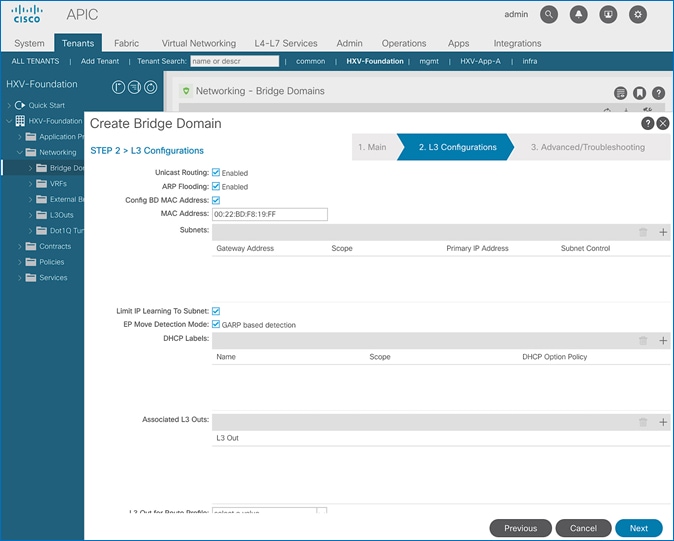Click the third circular icon beside HXV-Foundation title
Image resolution: width=674 pixels, height=541 pixels.
pyautogui.click(x=150, y=87)
